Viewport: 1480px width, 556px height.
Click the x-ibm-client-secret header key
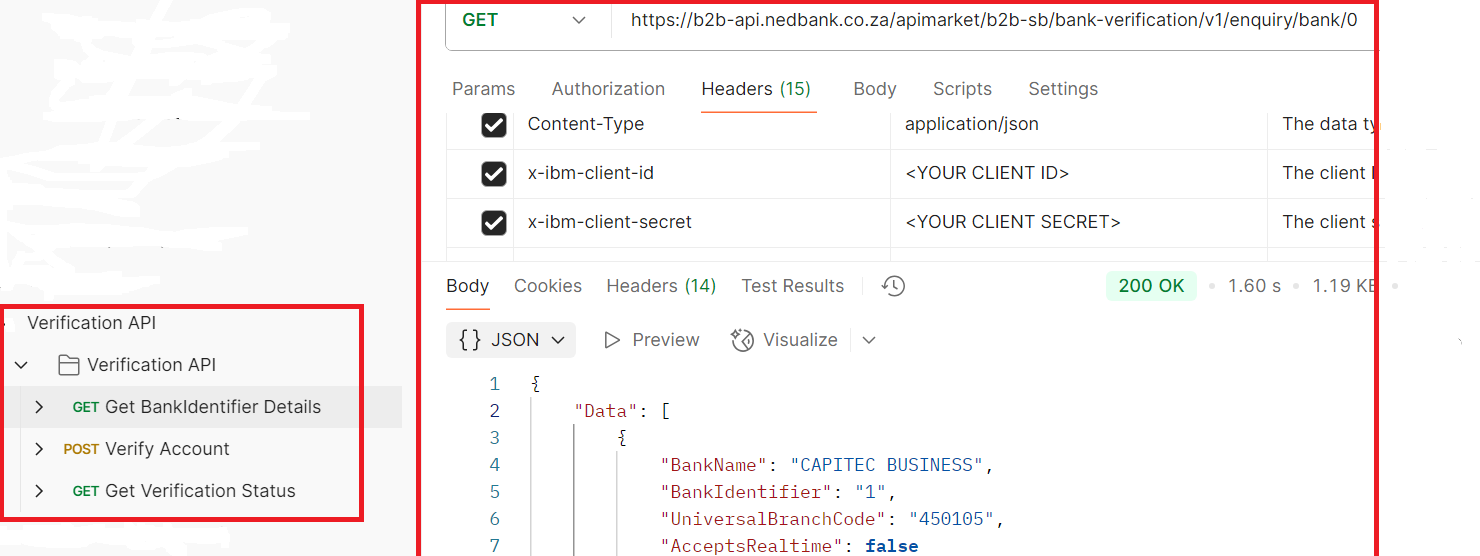pos(610,222)
